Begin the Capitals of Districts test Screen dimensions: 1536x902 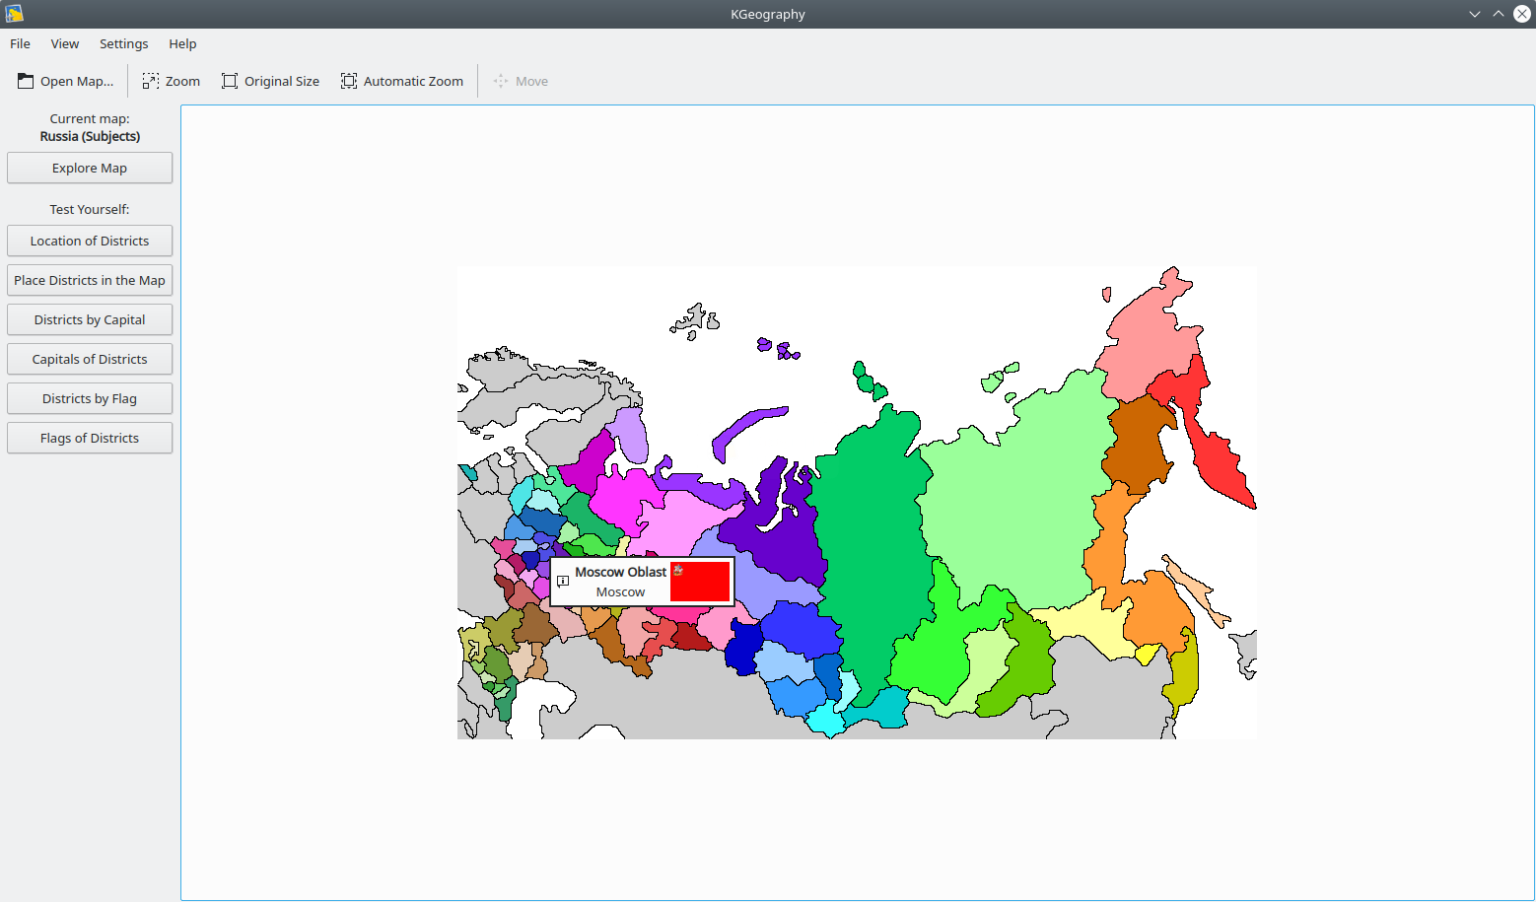click(89, 358)
